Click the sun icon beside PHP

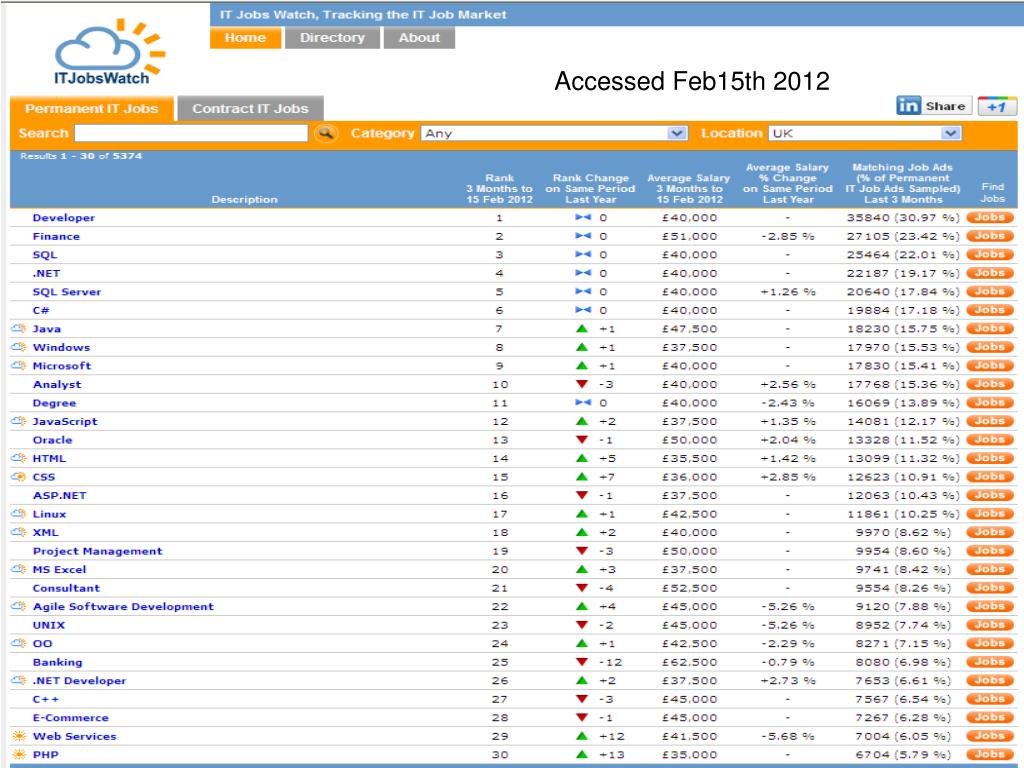(x=19, y=754)
